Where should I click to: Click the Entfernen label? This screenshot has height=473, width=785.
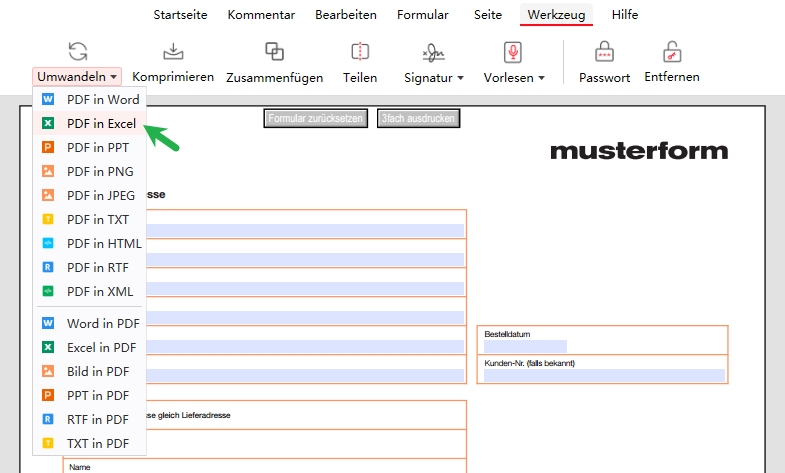pos(672,77)
